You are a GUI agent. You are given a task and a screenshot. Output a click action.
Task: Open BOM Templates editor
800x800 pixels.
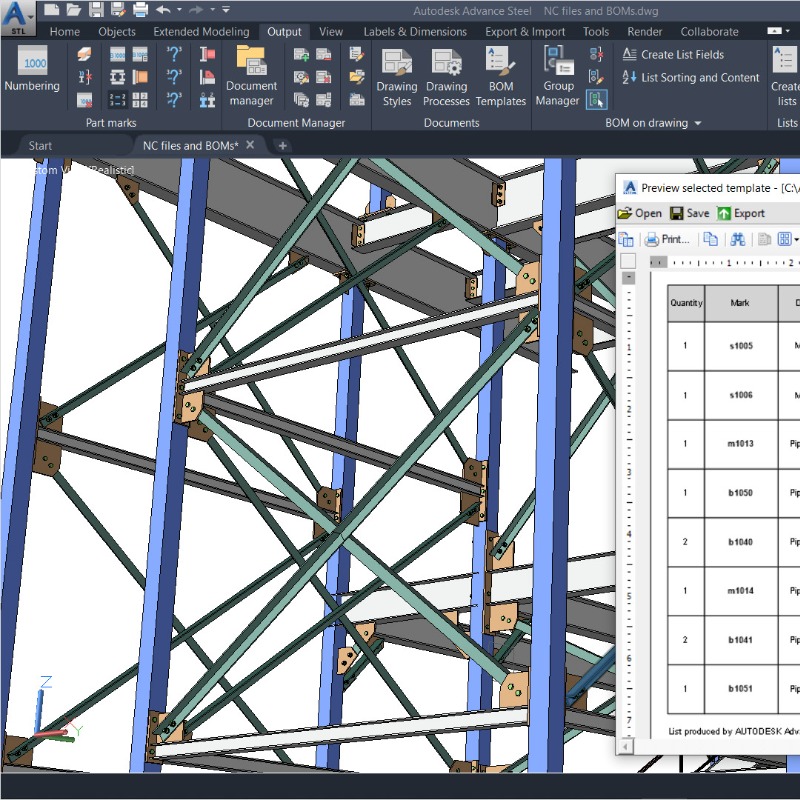501,75
